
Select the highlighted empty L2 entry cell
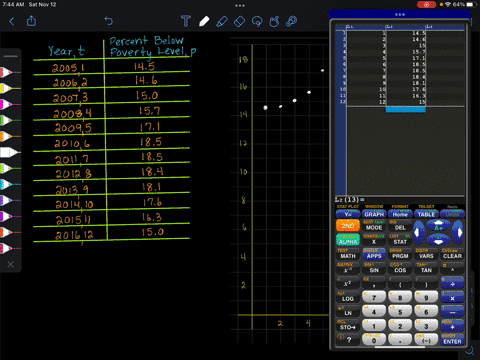pyautogui.click(x=406, y=109)
